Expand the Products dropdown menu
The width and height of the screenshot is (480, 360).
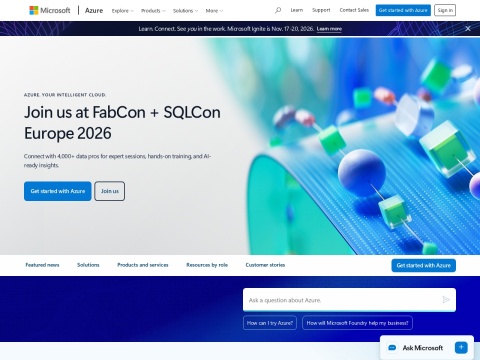click(x=153, y=11)
